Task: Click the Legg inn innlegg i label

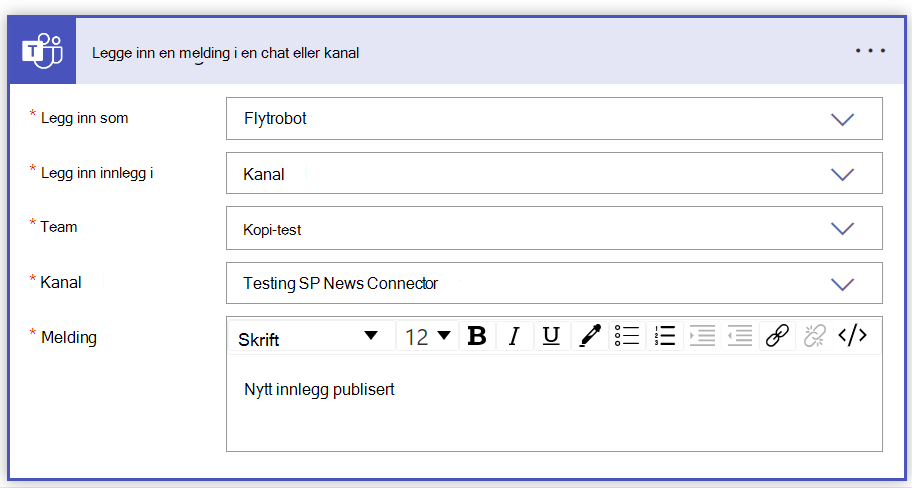Action: [97, 173]
